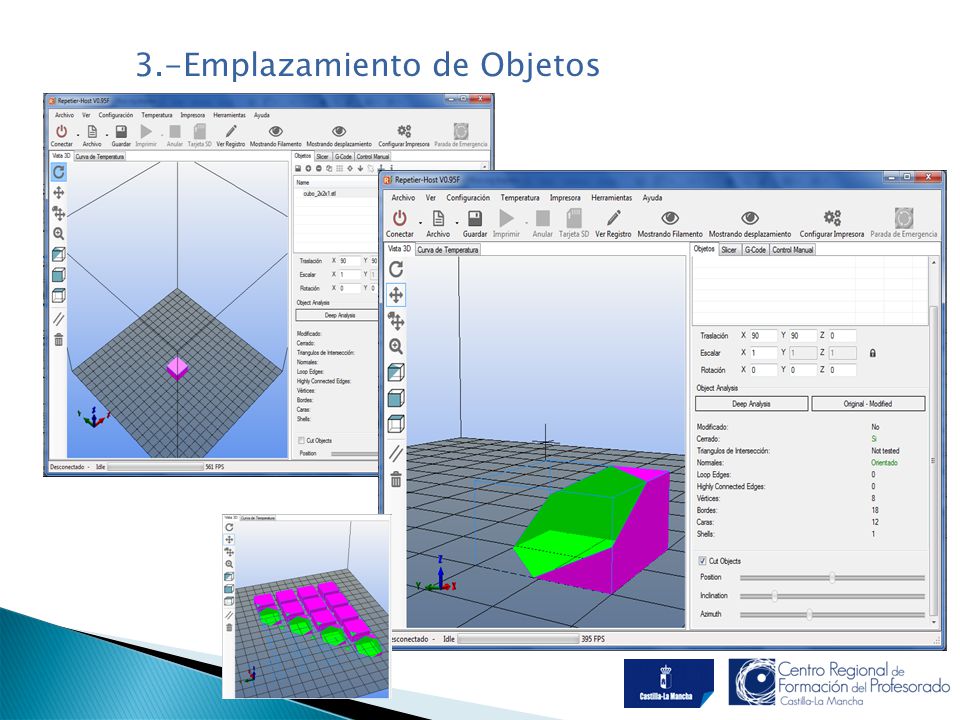Screen dimensions: 960x720
Task: Click Traslación X field in front window
Action: click(763, 336)
